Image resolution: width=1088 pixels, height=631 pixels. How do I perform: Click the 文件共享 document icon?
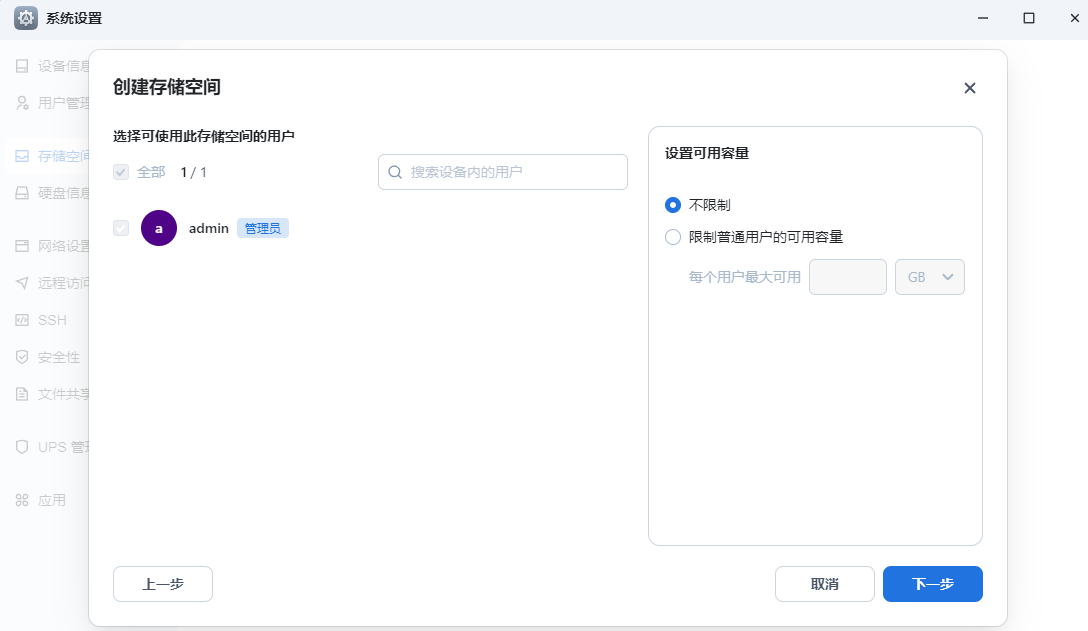pos(22,394)
